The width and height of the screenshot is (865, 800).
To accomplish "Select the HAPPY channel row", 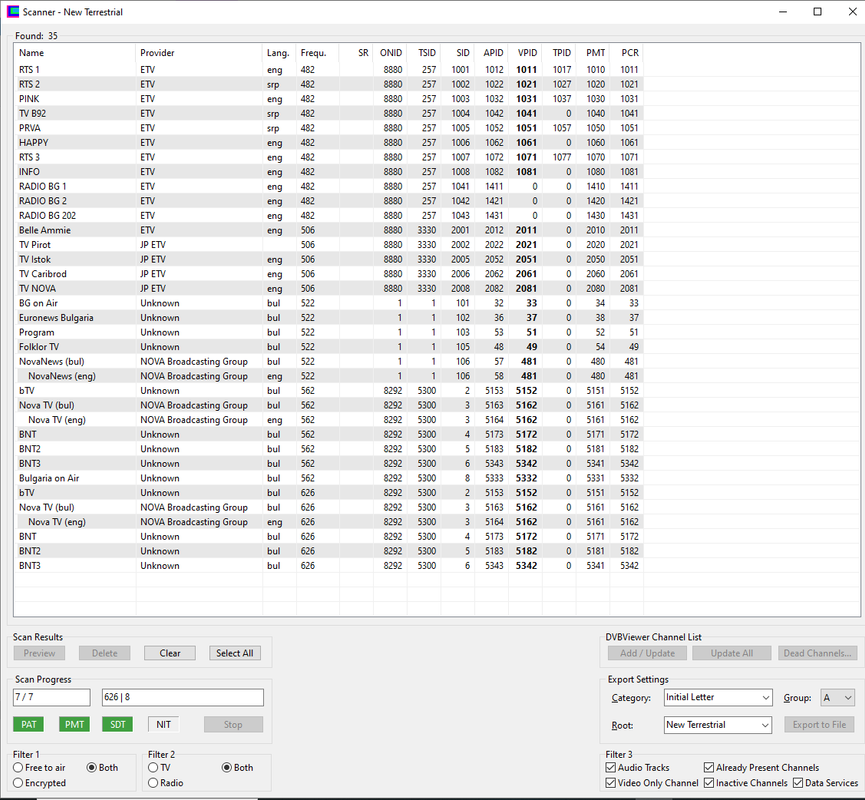I will [x=329, y=142].
